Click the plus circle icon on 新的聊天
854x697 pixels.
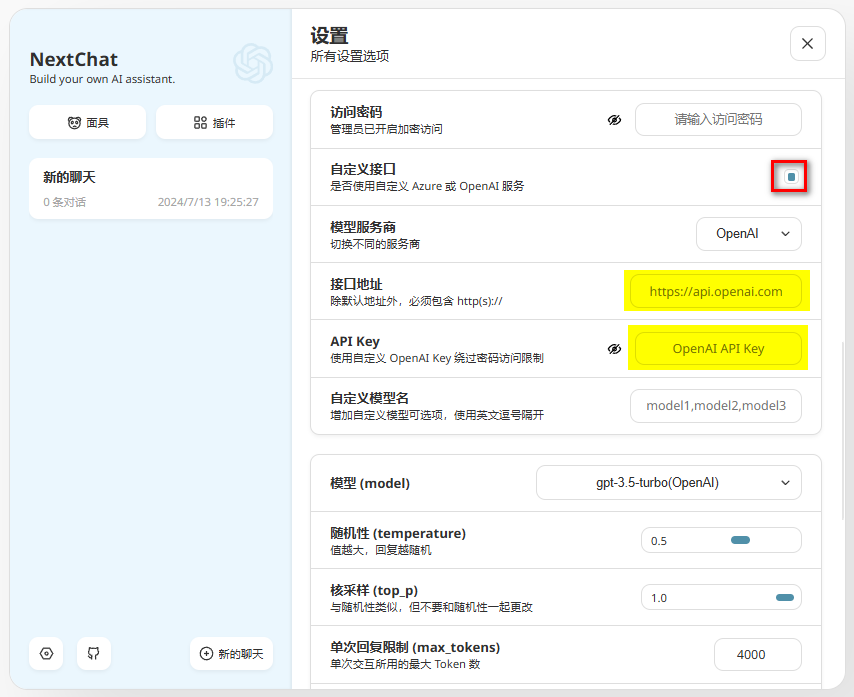pos(206,653)
